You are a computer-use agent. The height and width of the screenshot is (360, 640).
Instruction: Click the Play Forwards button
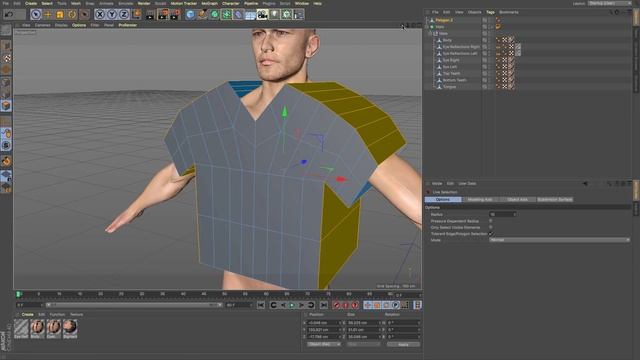tap(292, 305)
